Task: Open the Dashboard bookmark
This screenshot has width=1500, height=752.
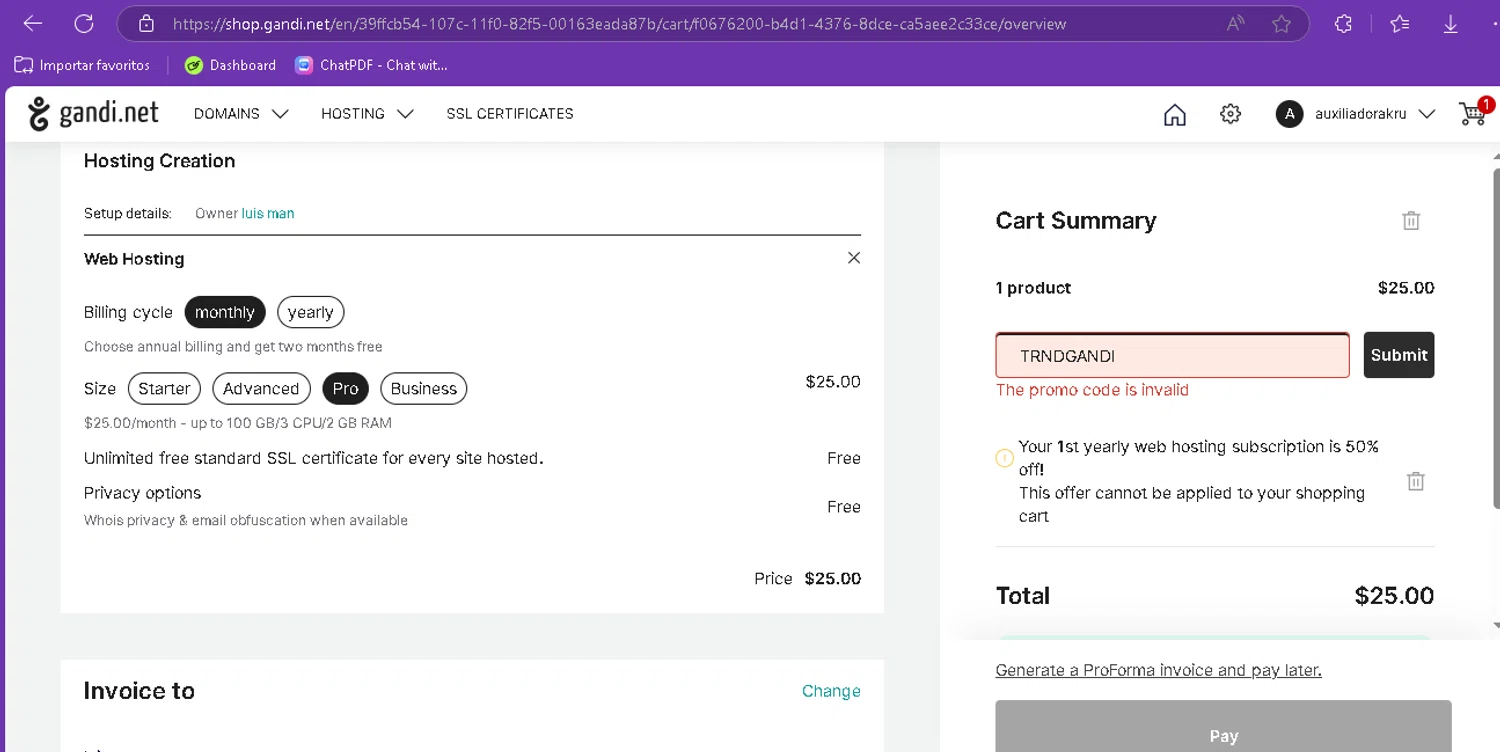Action: pyautogui.click(x=231, y=65)
